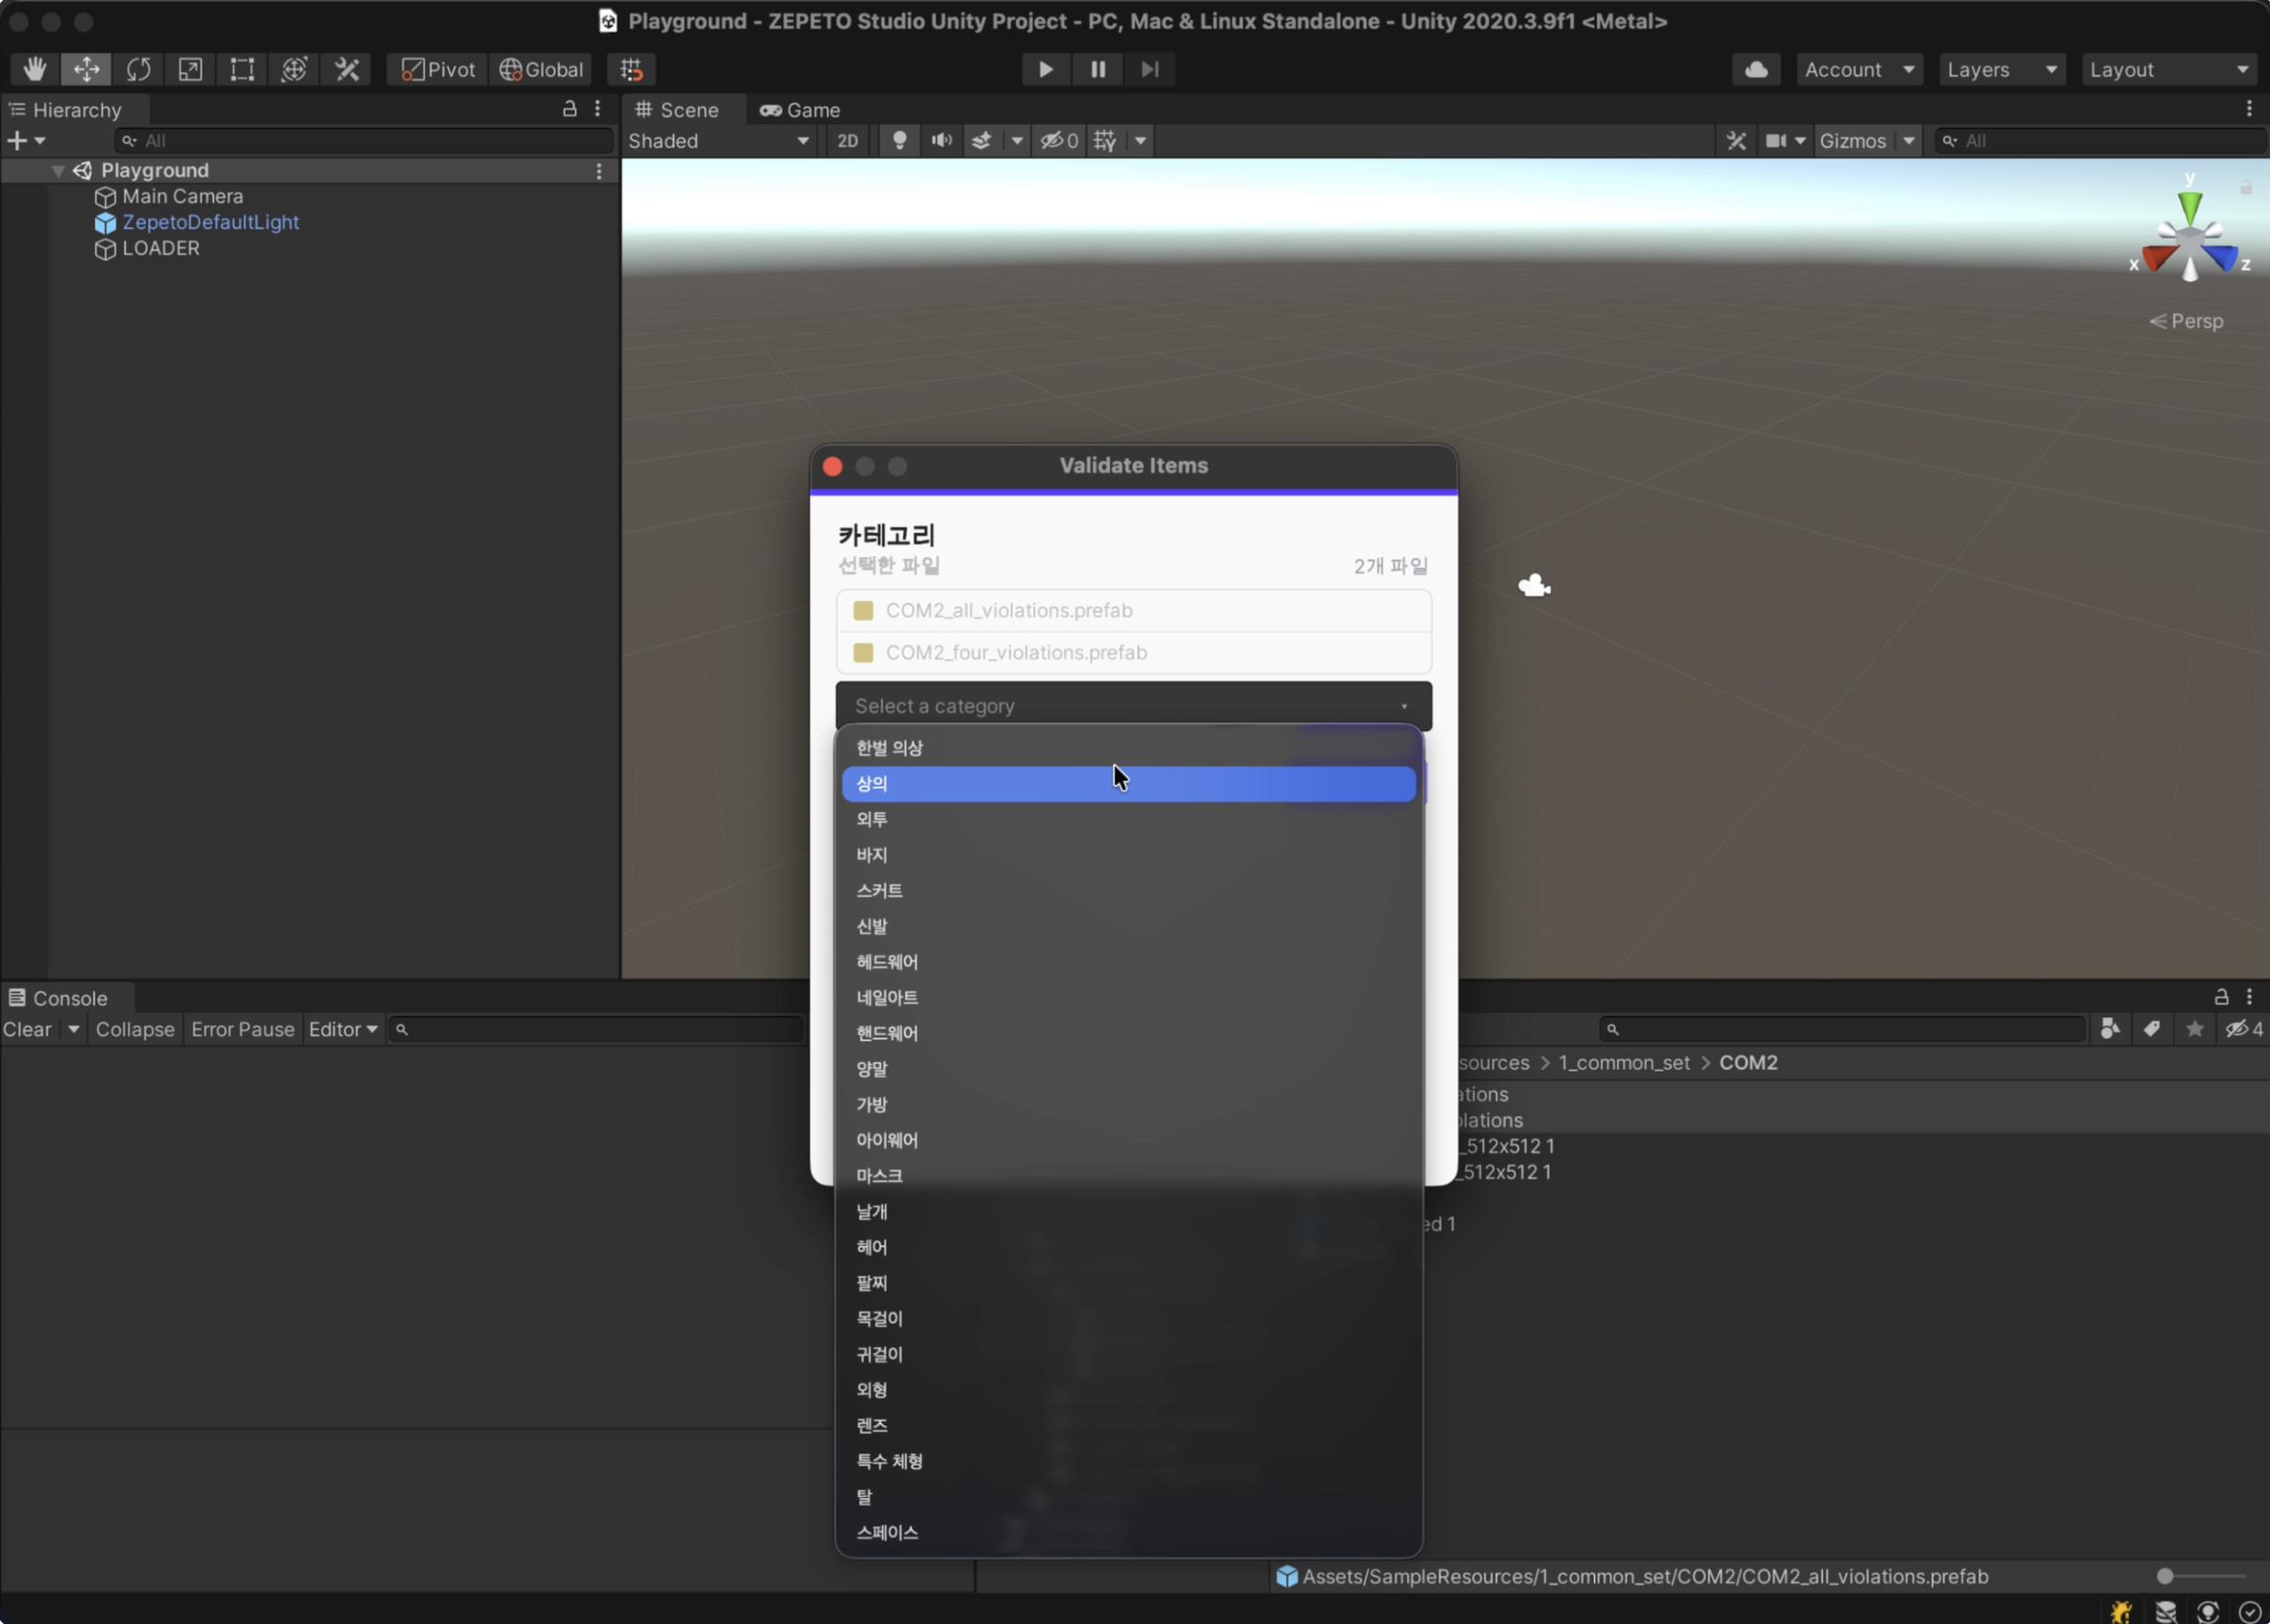Select the Rotate tool
The height and width of the screenshot is (1624, 2270).
(x=138, y=69)
